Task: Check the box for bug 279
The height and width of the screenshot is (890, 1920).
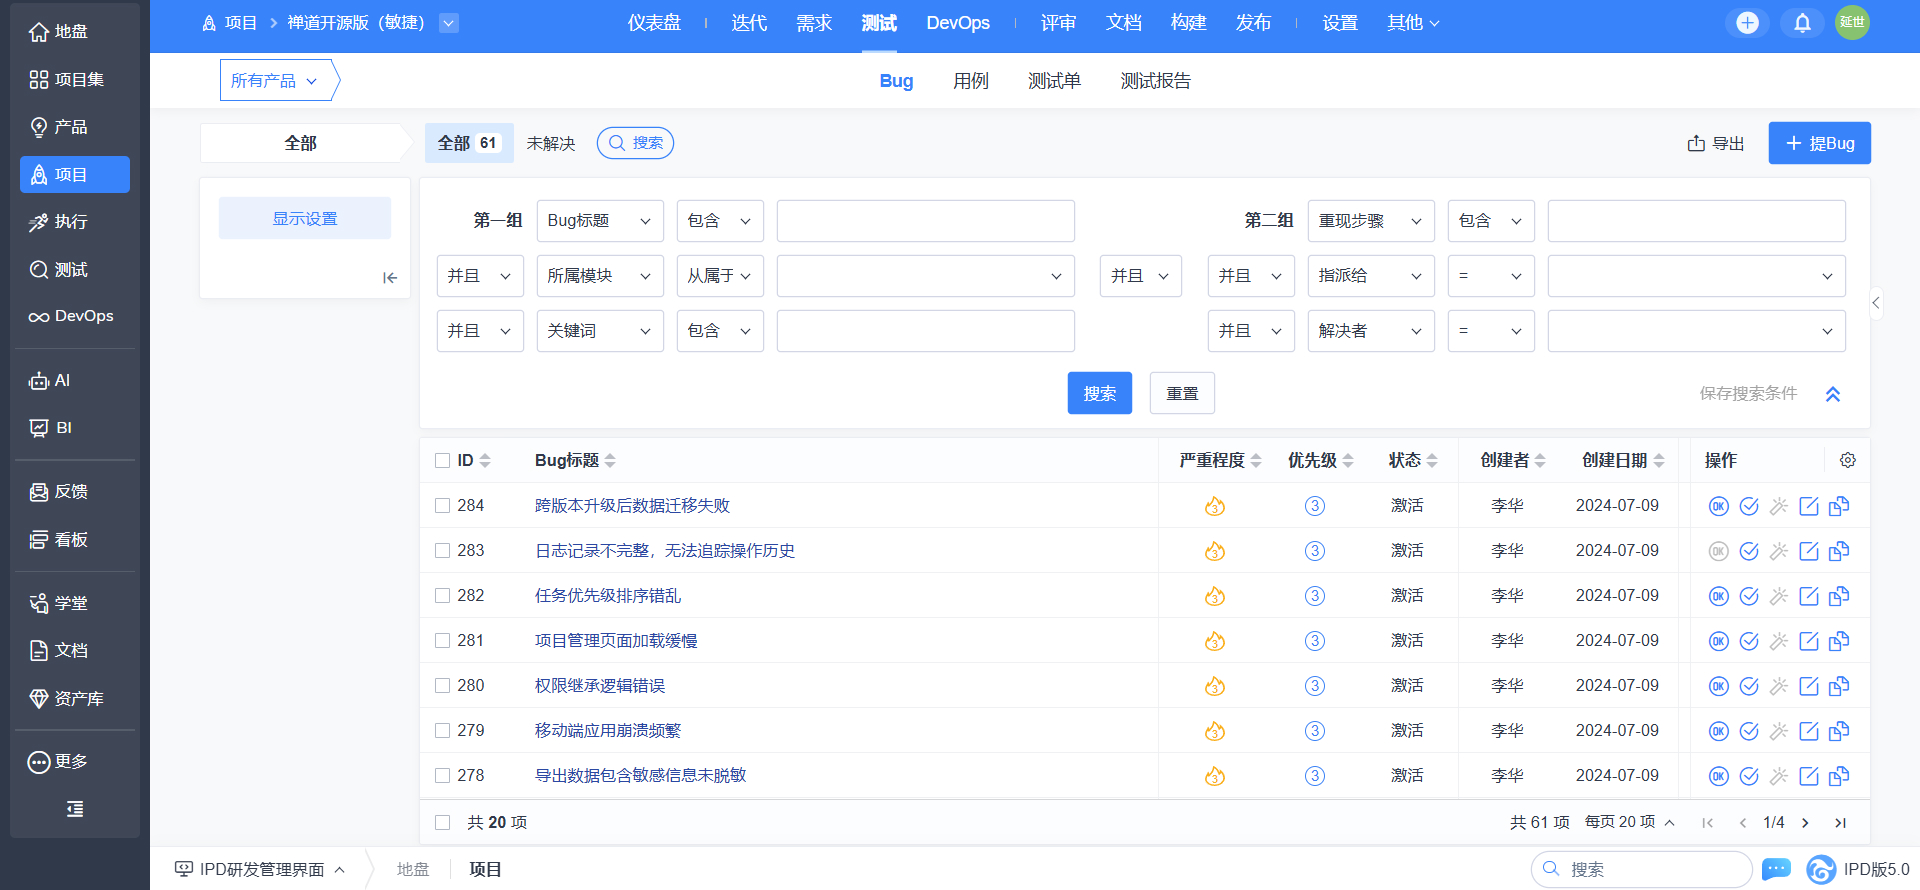Action: tap(442, 731)
